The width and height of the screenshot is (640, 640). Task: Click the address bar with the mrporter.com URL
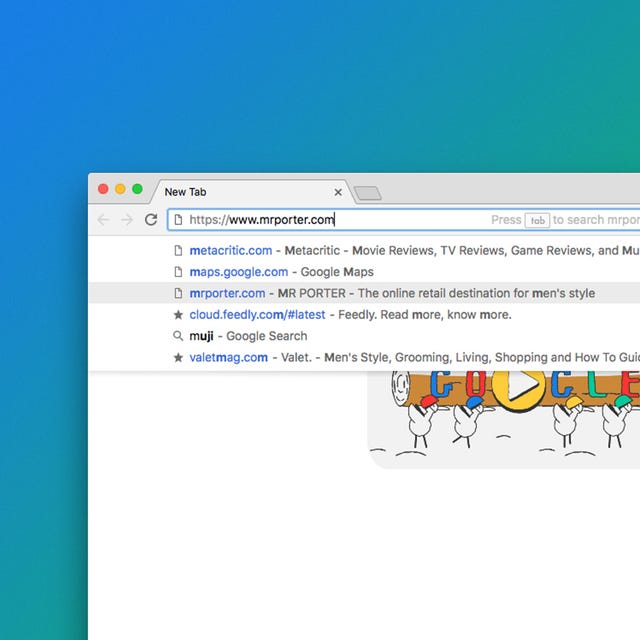click(404, 220)
